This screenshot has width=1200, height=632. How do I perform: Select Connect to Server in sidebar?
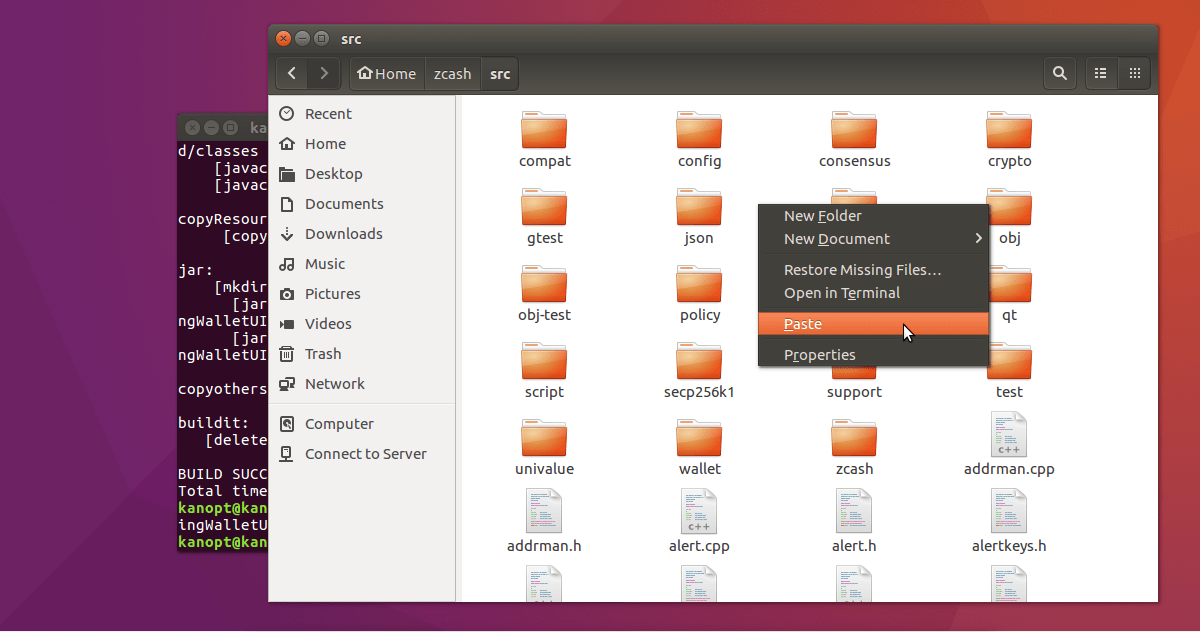[x=365, y=454]
